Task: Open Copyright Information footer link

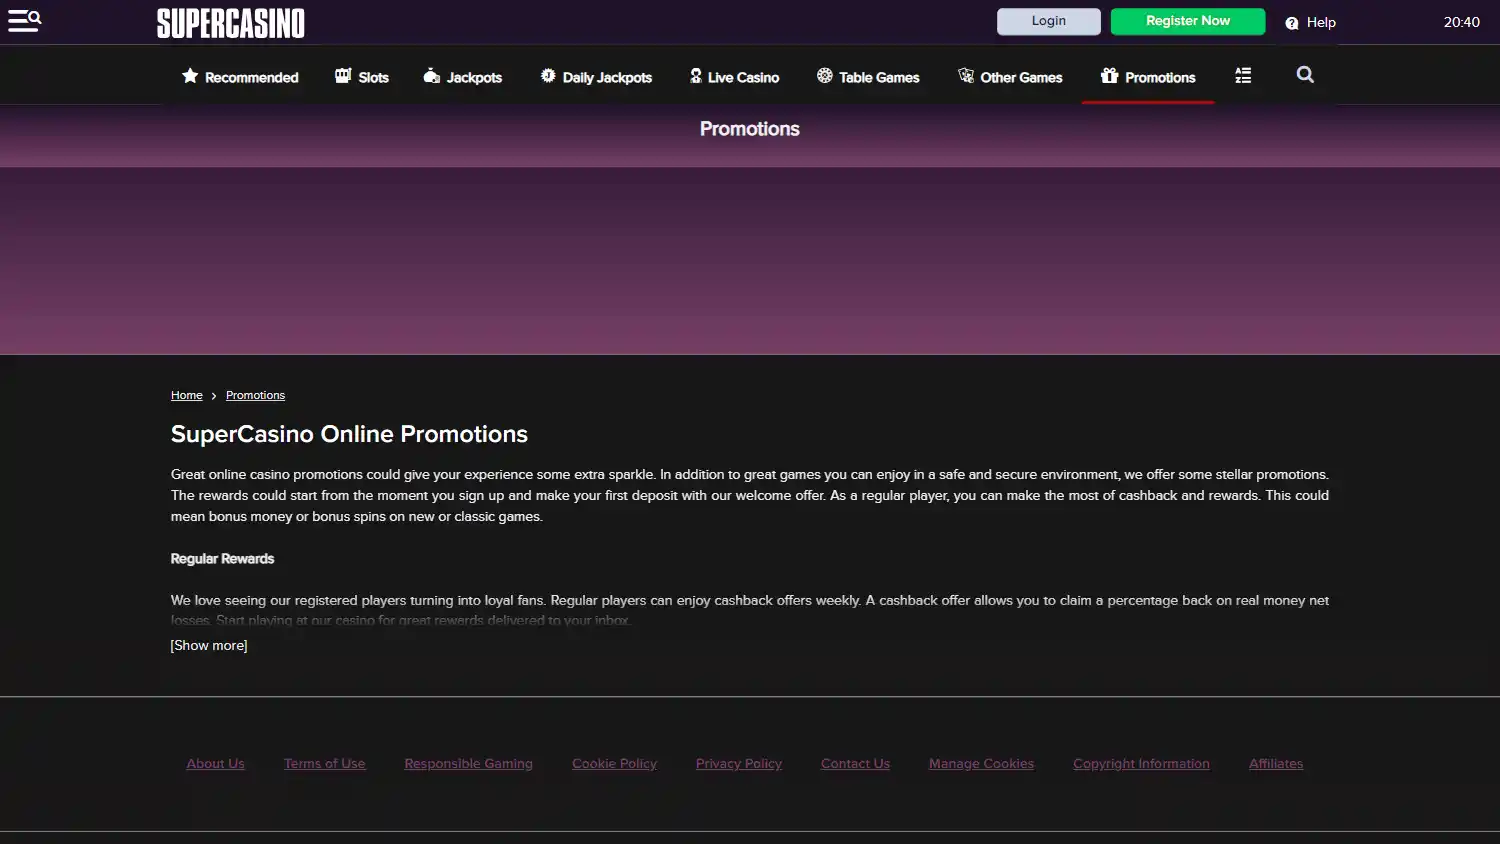Action: 1141,763
